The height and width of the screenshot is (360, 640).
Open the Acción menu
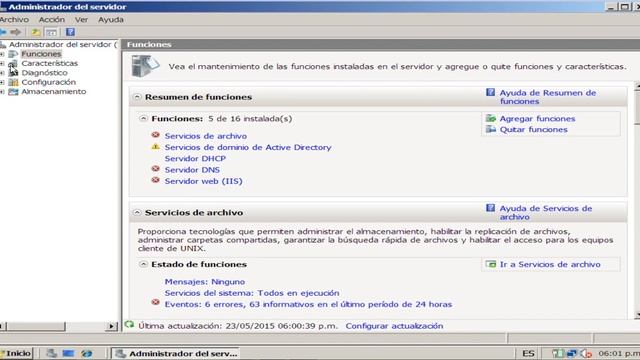point(51,20)
